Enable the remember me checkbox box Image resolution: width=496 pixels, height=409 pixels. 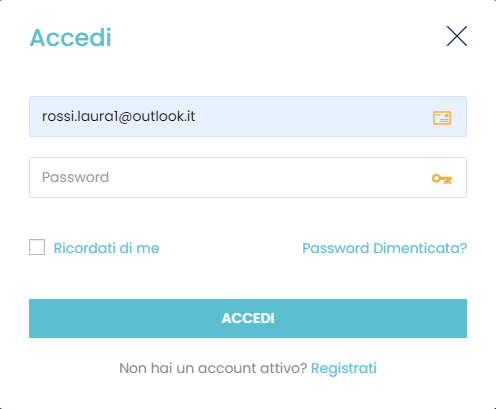pyautogui.click(x=37, y=247)
